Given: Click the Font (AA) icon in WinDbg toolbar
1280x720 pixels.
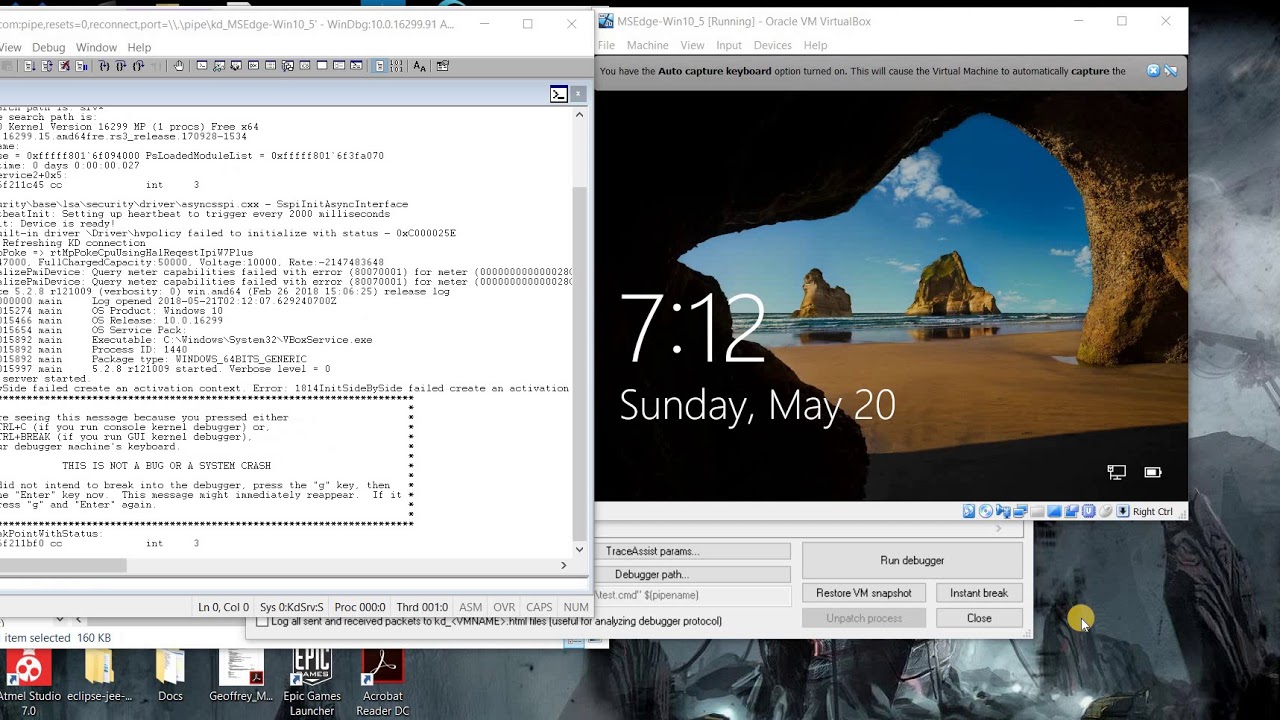Looking at the screenshot, I should click(420, 66).
